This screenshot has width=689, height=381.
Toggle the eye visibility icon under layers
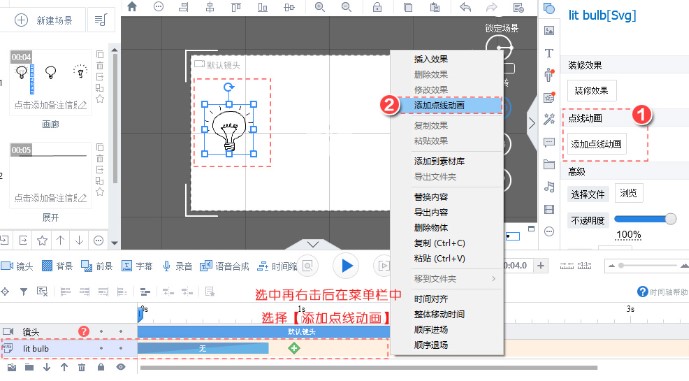[x=121, y=367]
